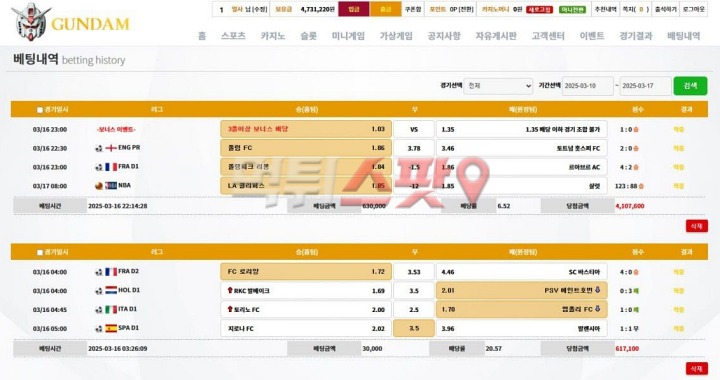Click the green 머니전환 button

(x=572, y=9)
